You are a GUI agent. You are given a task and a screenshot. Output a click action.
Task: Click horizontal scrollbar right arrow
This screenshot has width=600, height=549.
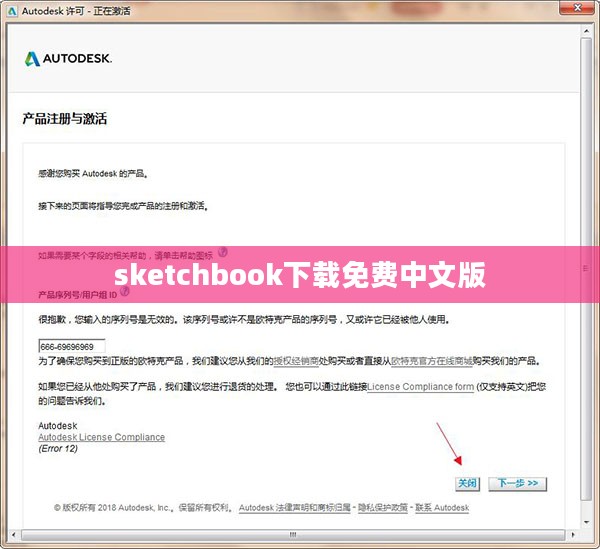pos(573,535)
